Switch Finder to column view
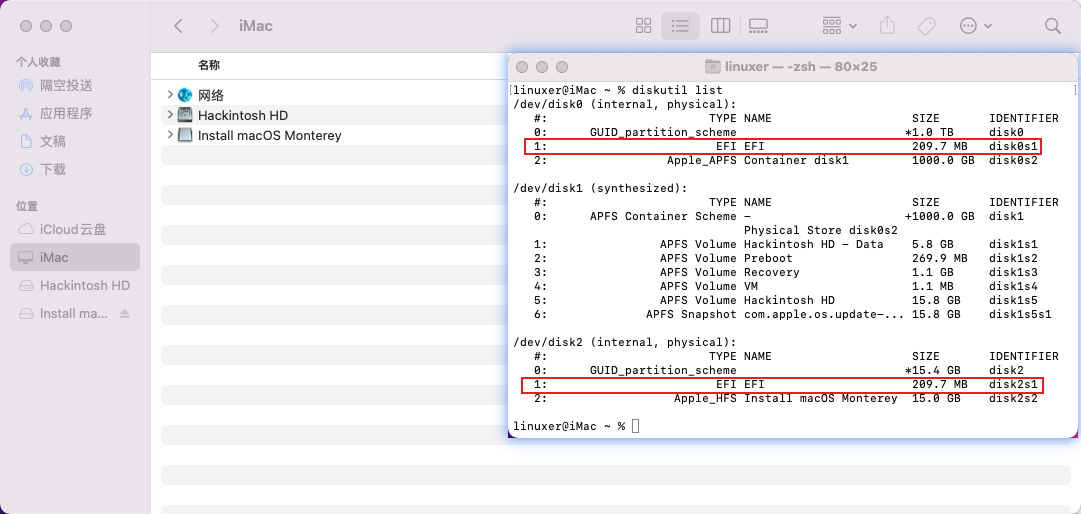Screen dimensions: 1081x514 tap(719, 26)
